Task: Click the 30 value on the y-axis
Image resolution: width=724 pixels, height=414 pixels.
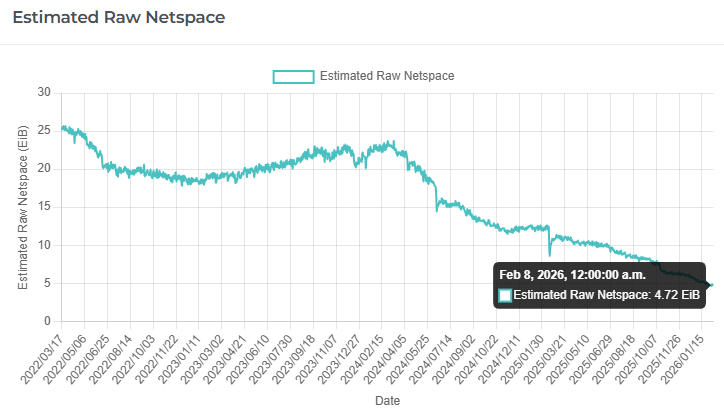Action: point(44,92)
